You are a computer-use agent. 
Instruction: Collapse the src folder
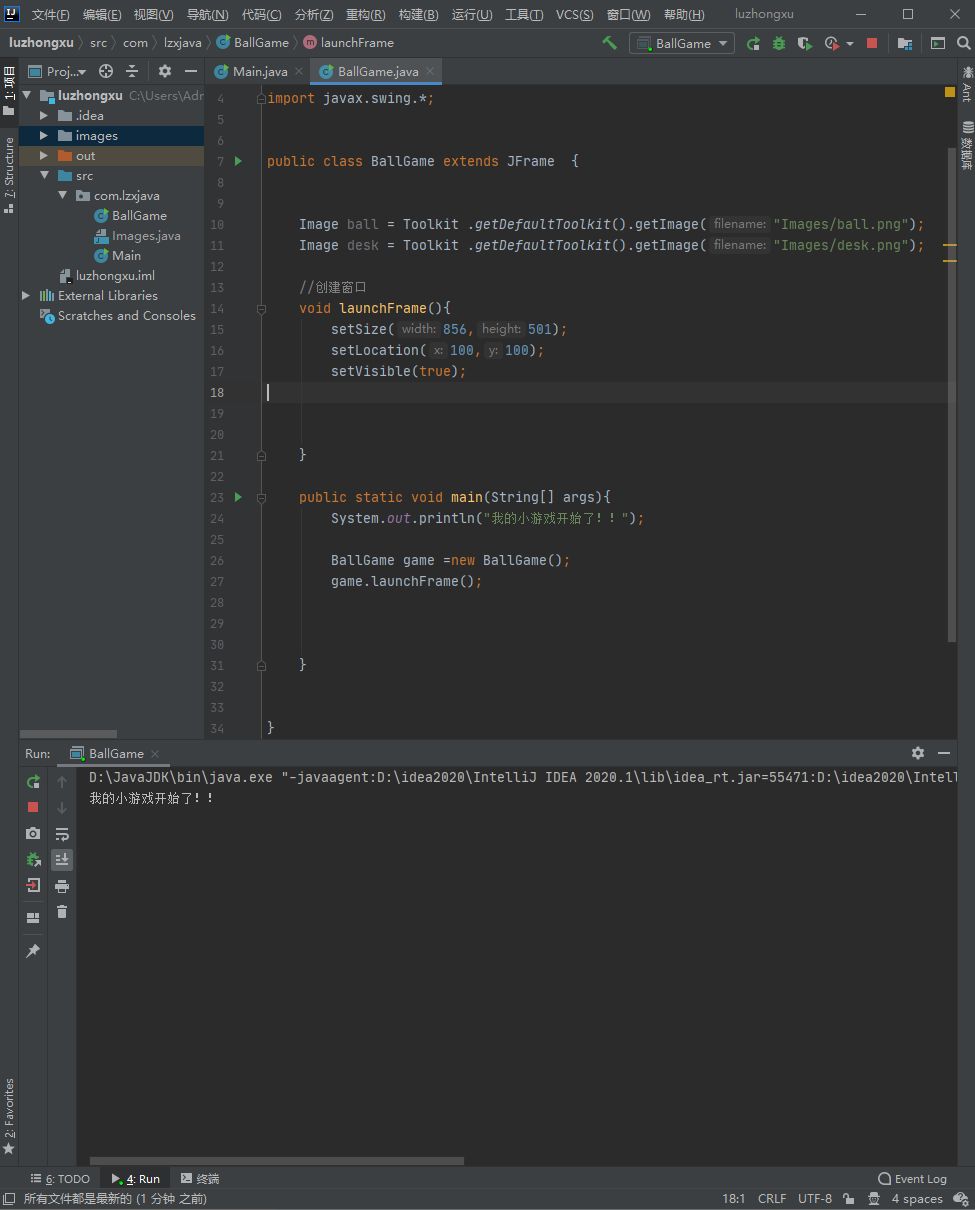point(44,176)
